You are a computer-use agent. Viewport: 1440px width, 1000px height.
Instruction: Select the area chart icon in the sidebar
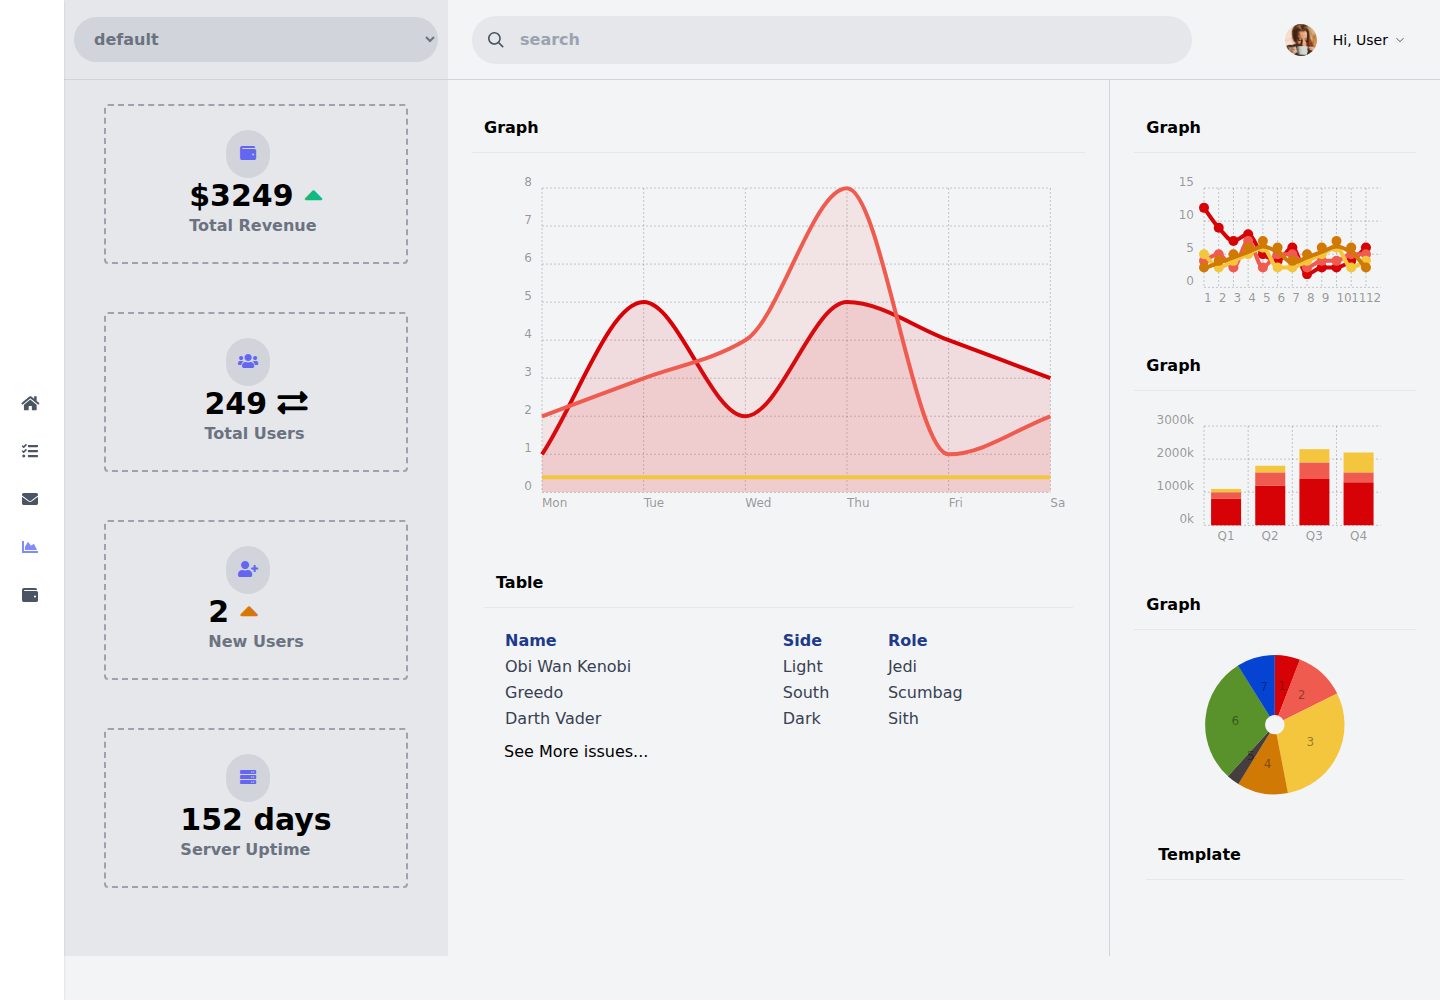pyautogui.click(x=30, y=547)
